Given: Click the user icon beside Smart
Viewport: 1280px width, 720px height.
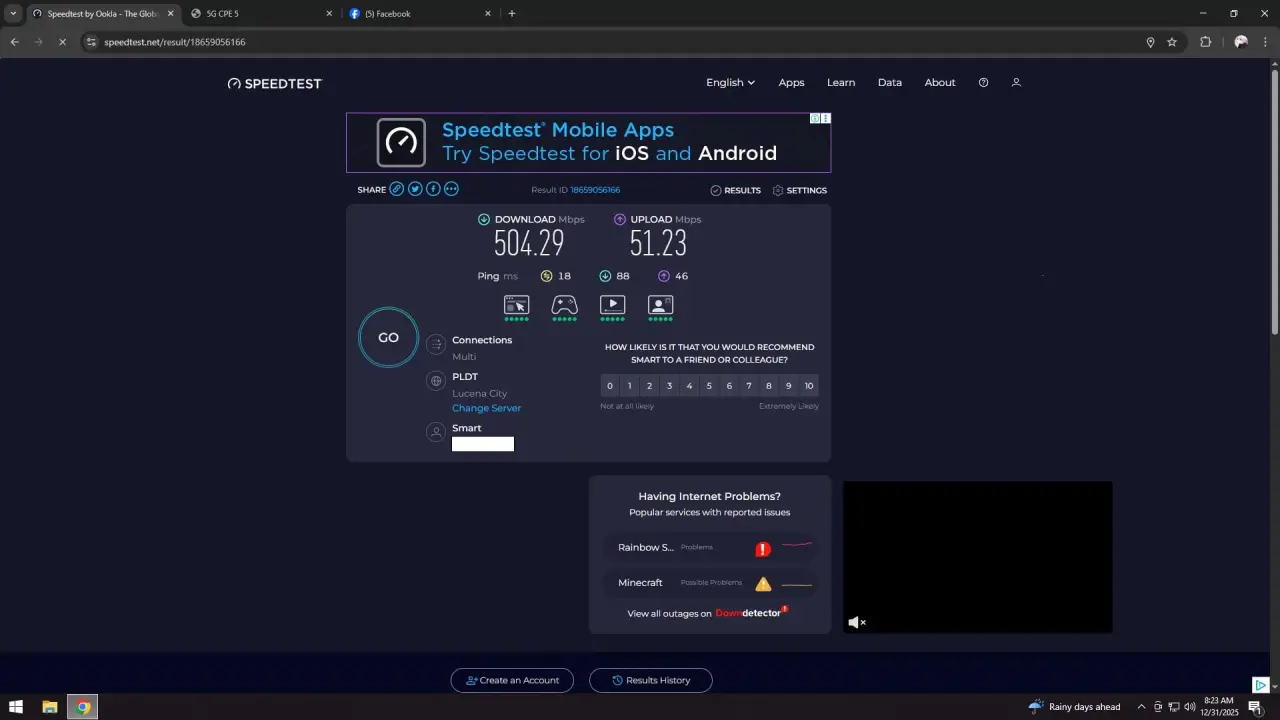Looking at the screenshot, I should point(435,432).
